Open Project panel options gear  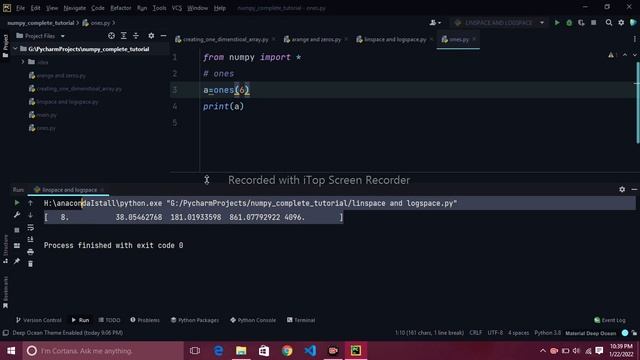151,36
